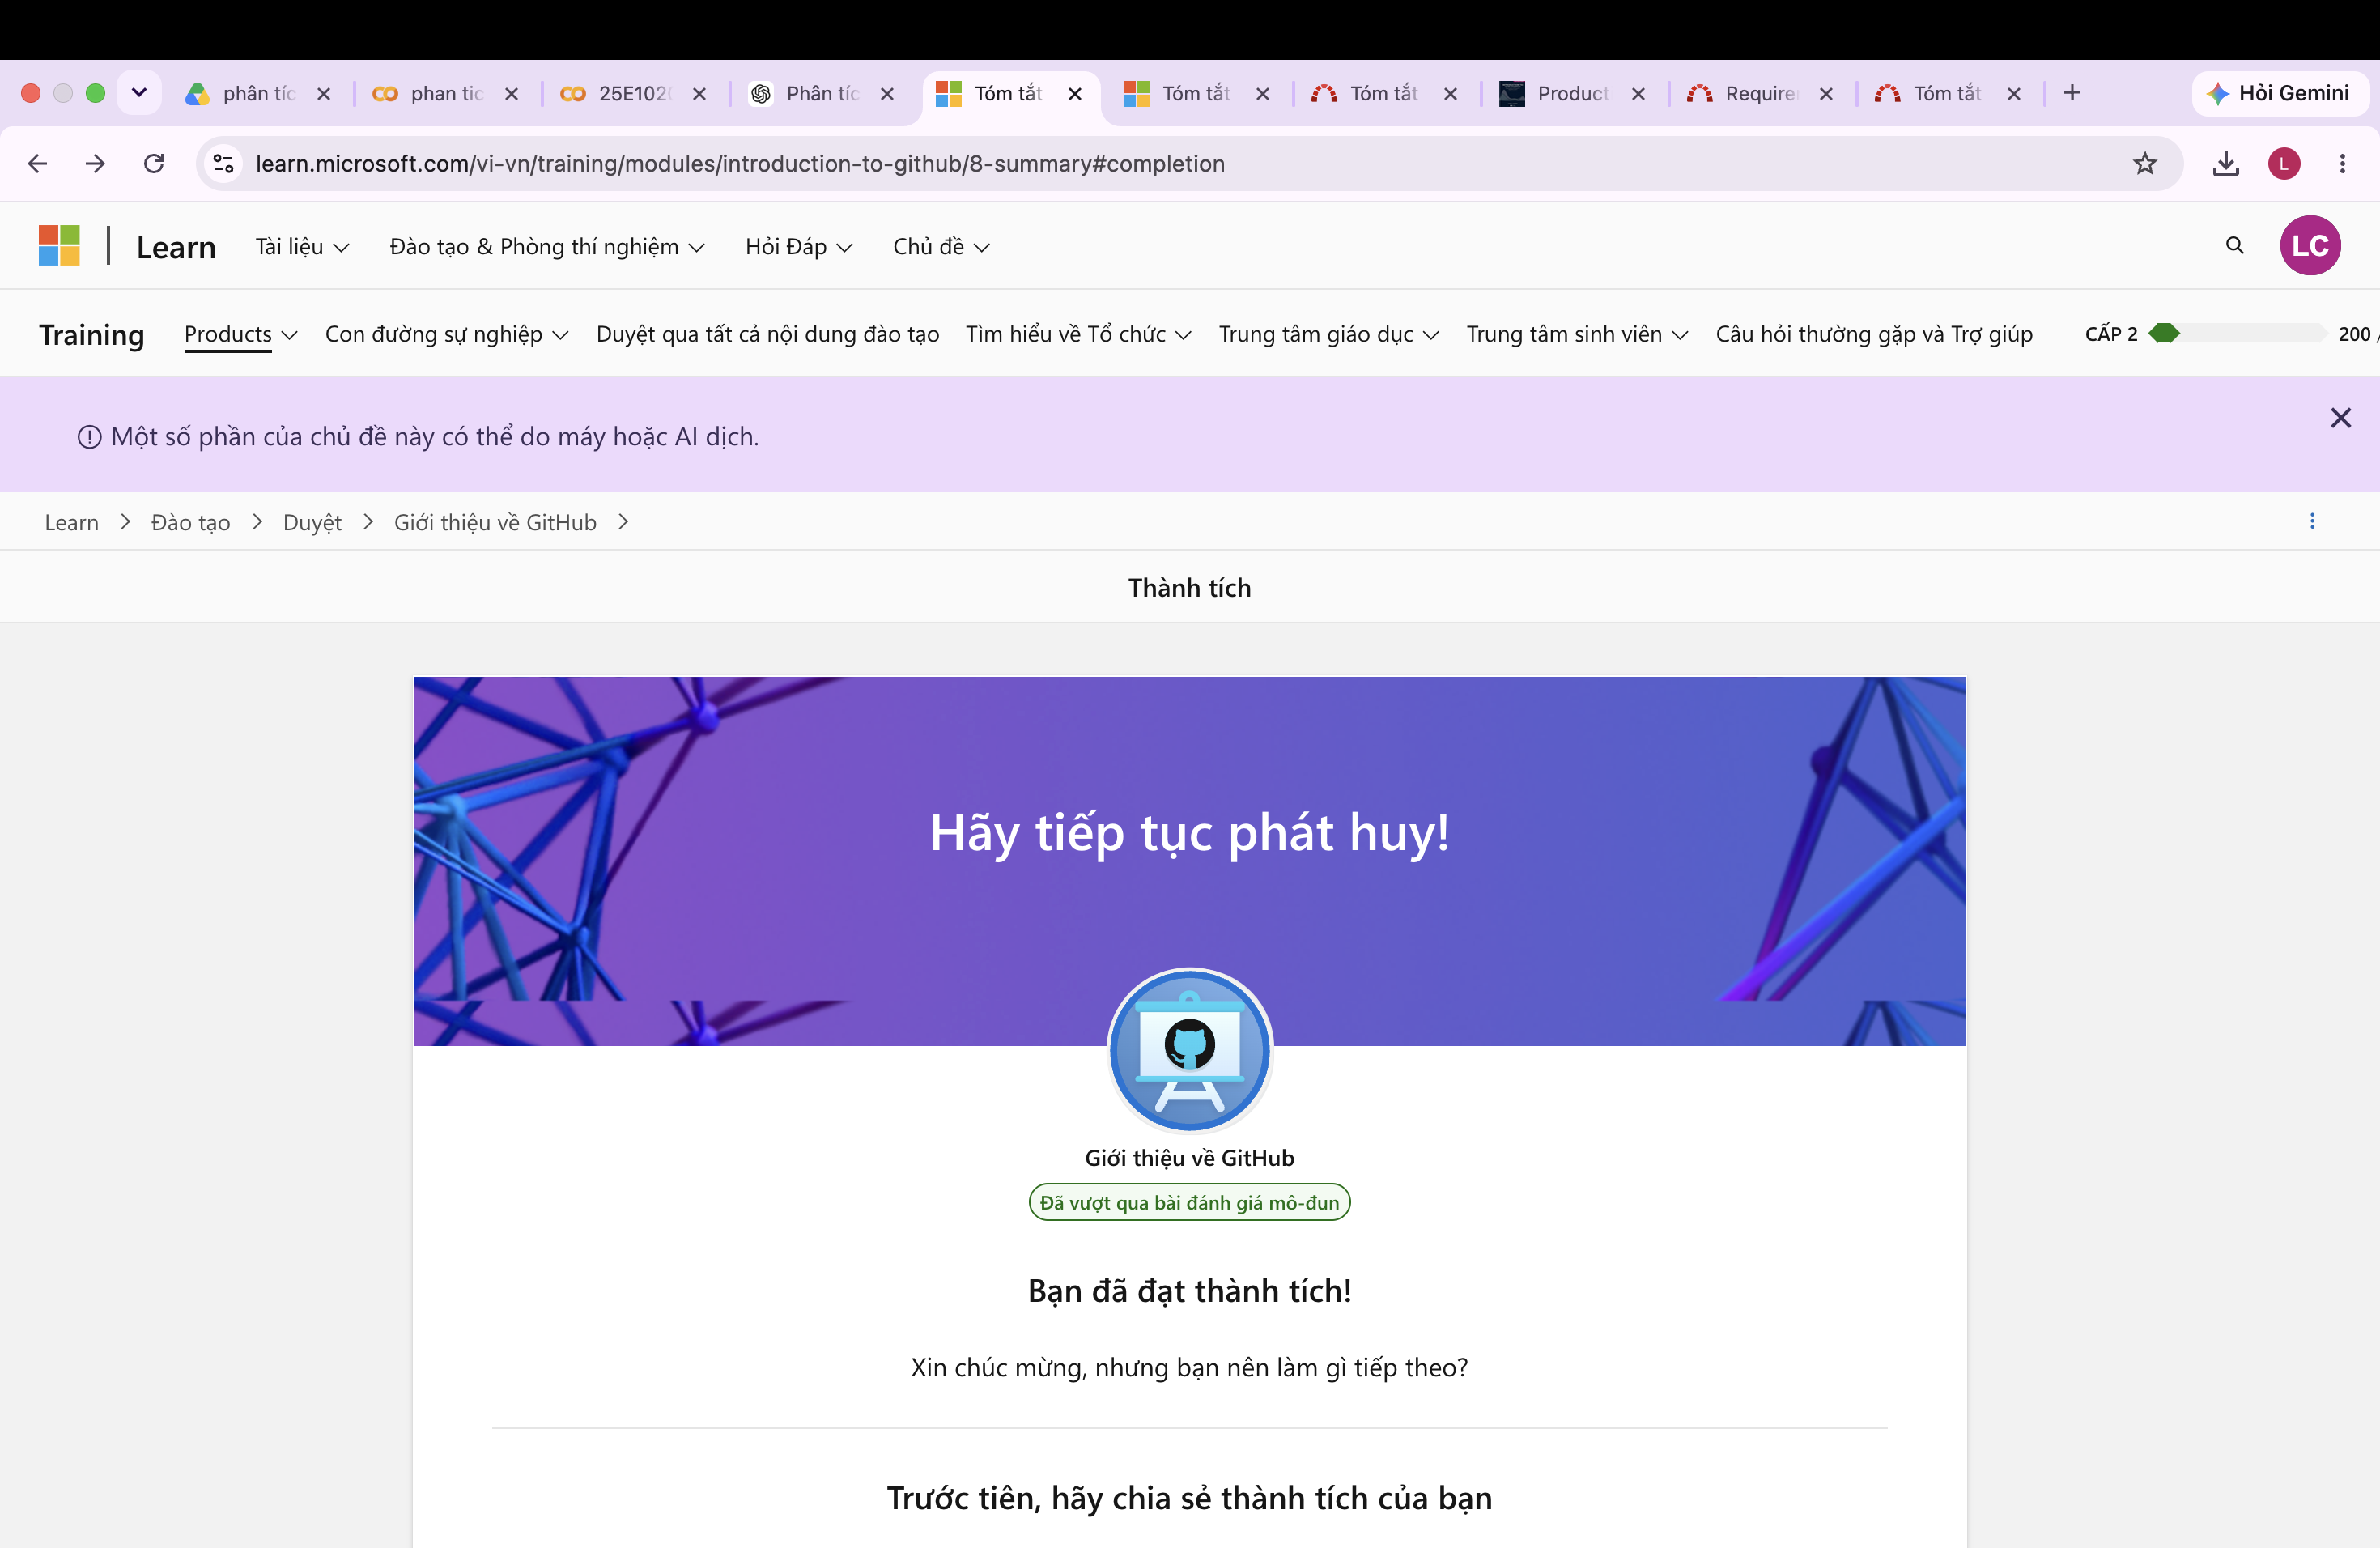Click the Learn breadcrumb link
Image resolution: width=2380 pixels, height=1548 pixels.
[72, 522]
